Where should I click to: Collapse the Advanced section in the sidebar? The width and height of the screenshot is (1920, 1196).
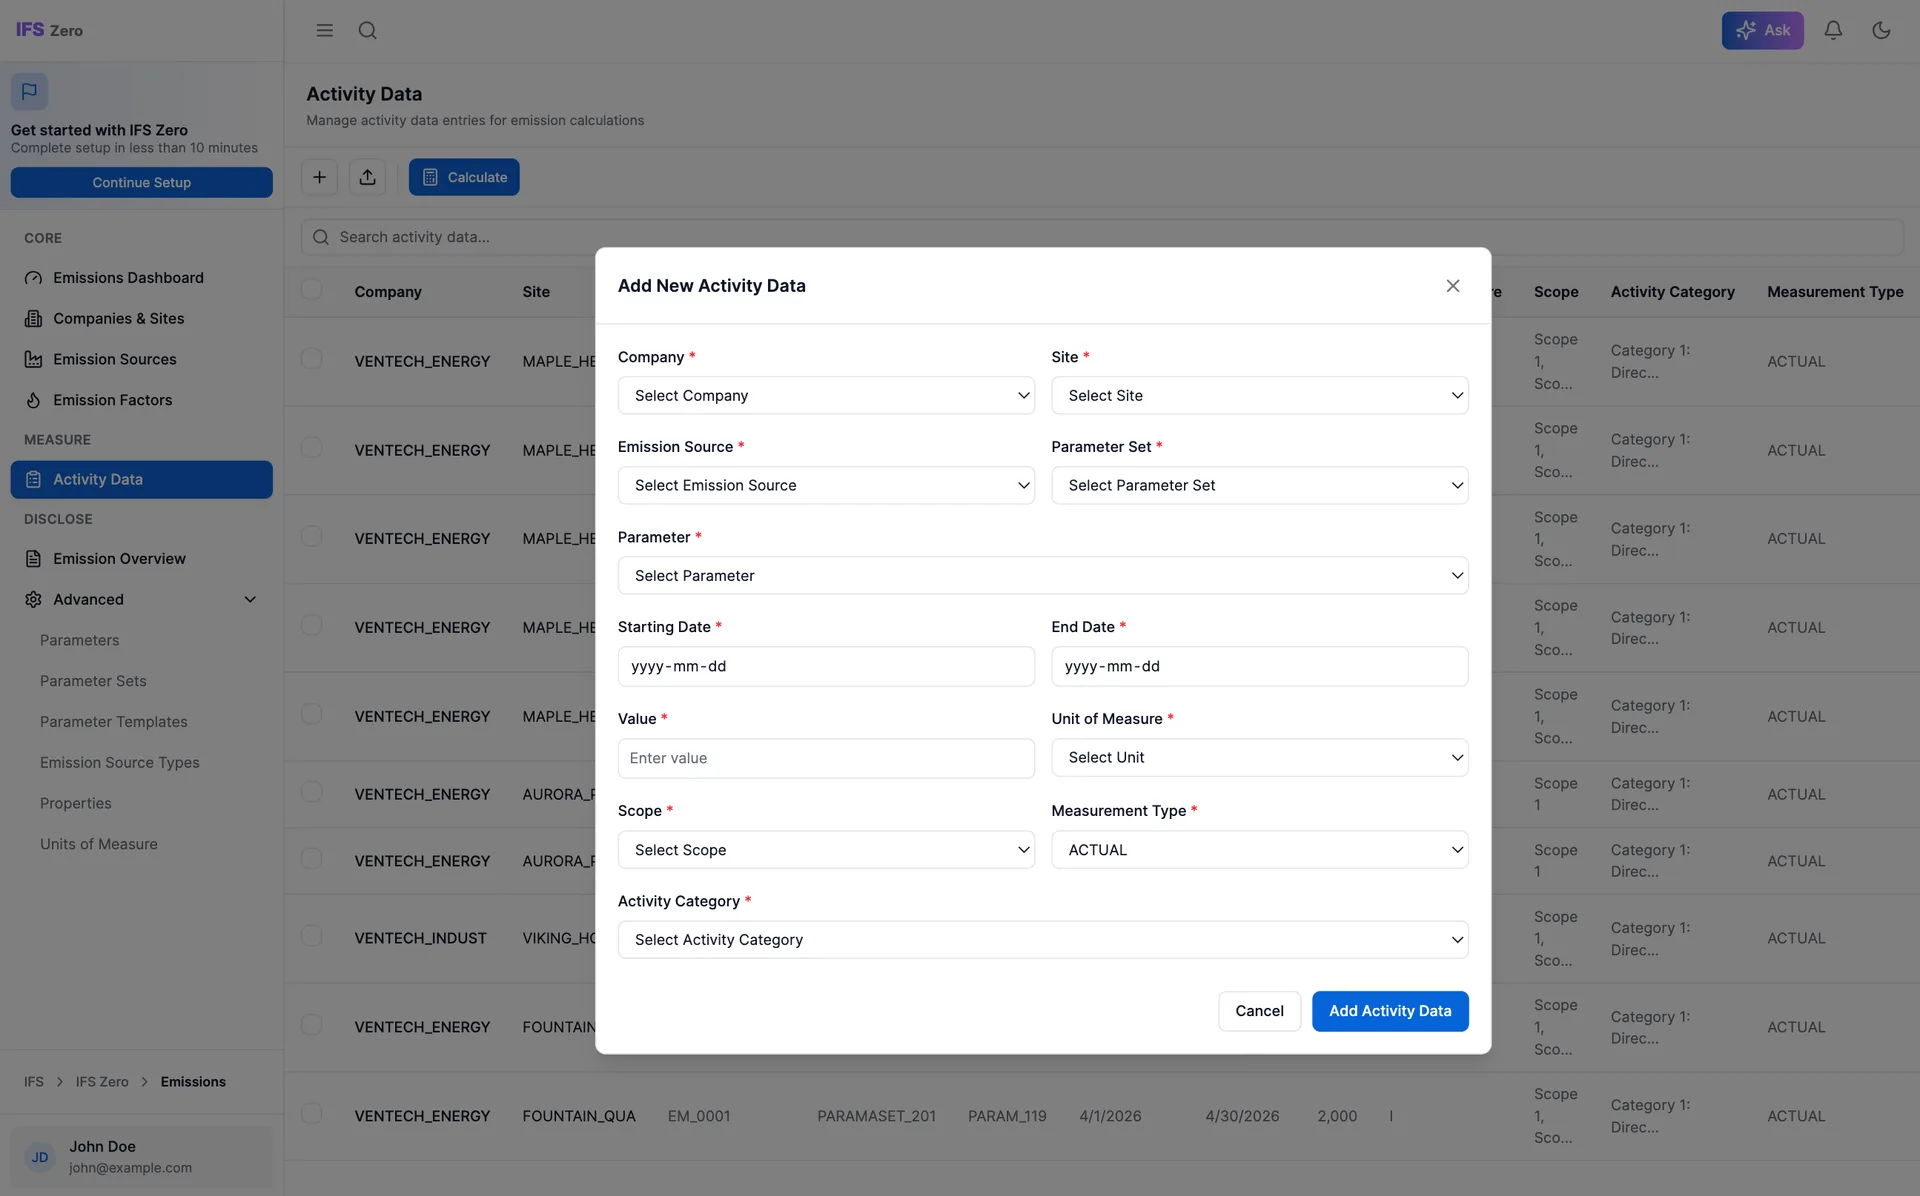pyautogui.click(x=250, y=599)
